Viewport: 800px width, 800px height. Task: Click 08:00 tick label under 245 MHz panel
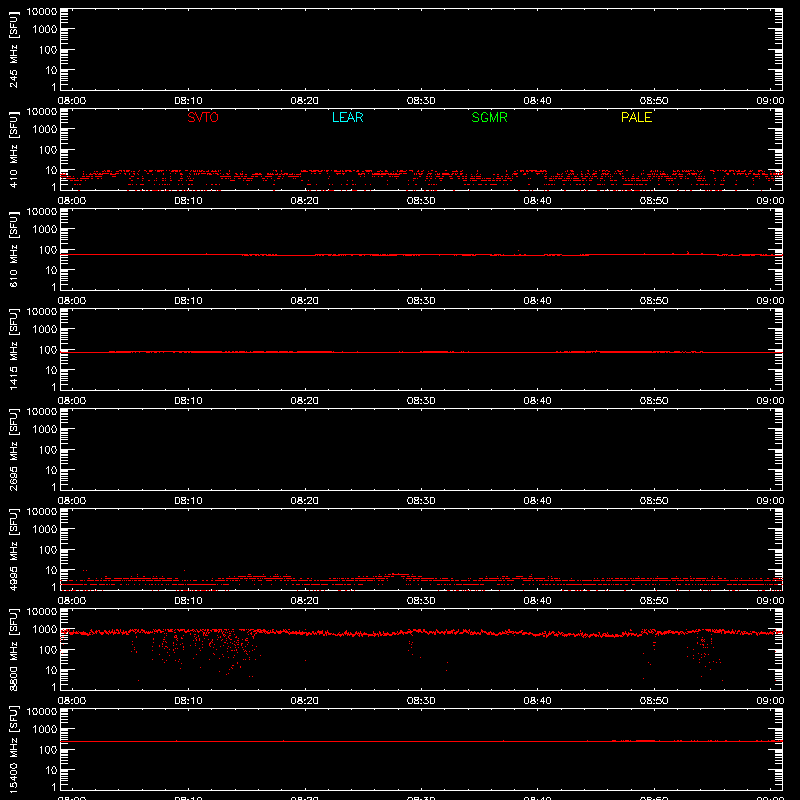tap(72, 101)
